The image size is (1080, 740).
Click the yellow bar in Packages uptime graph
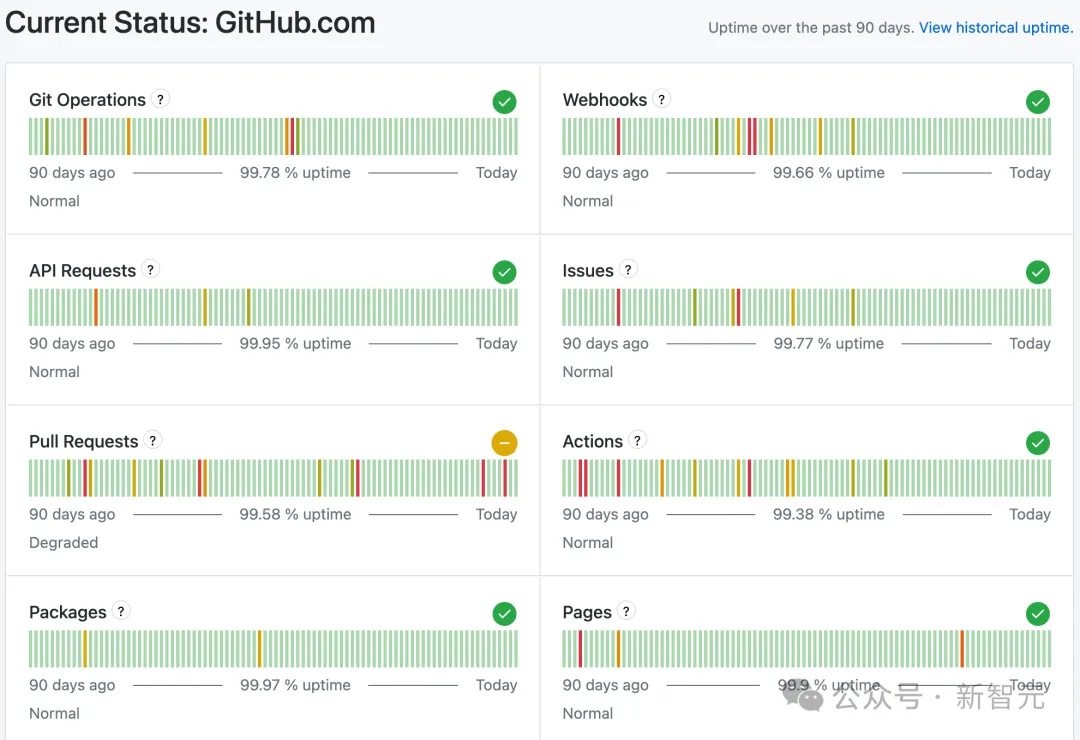pos(85,649)
